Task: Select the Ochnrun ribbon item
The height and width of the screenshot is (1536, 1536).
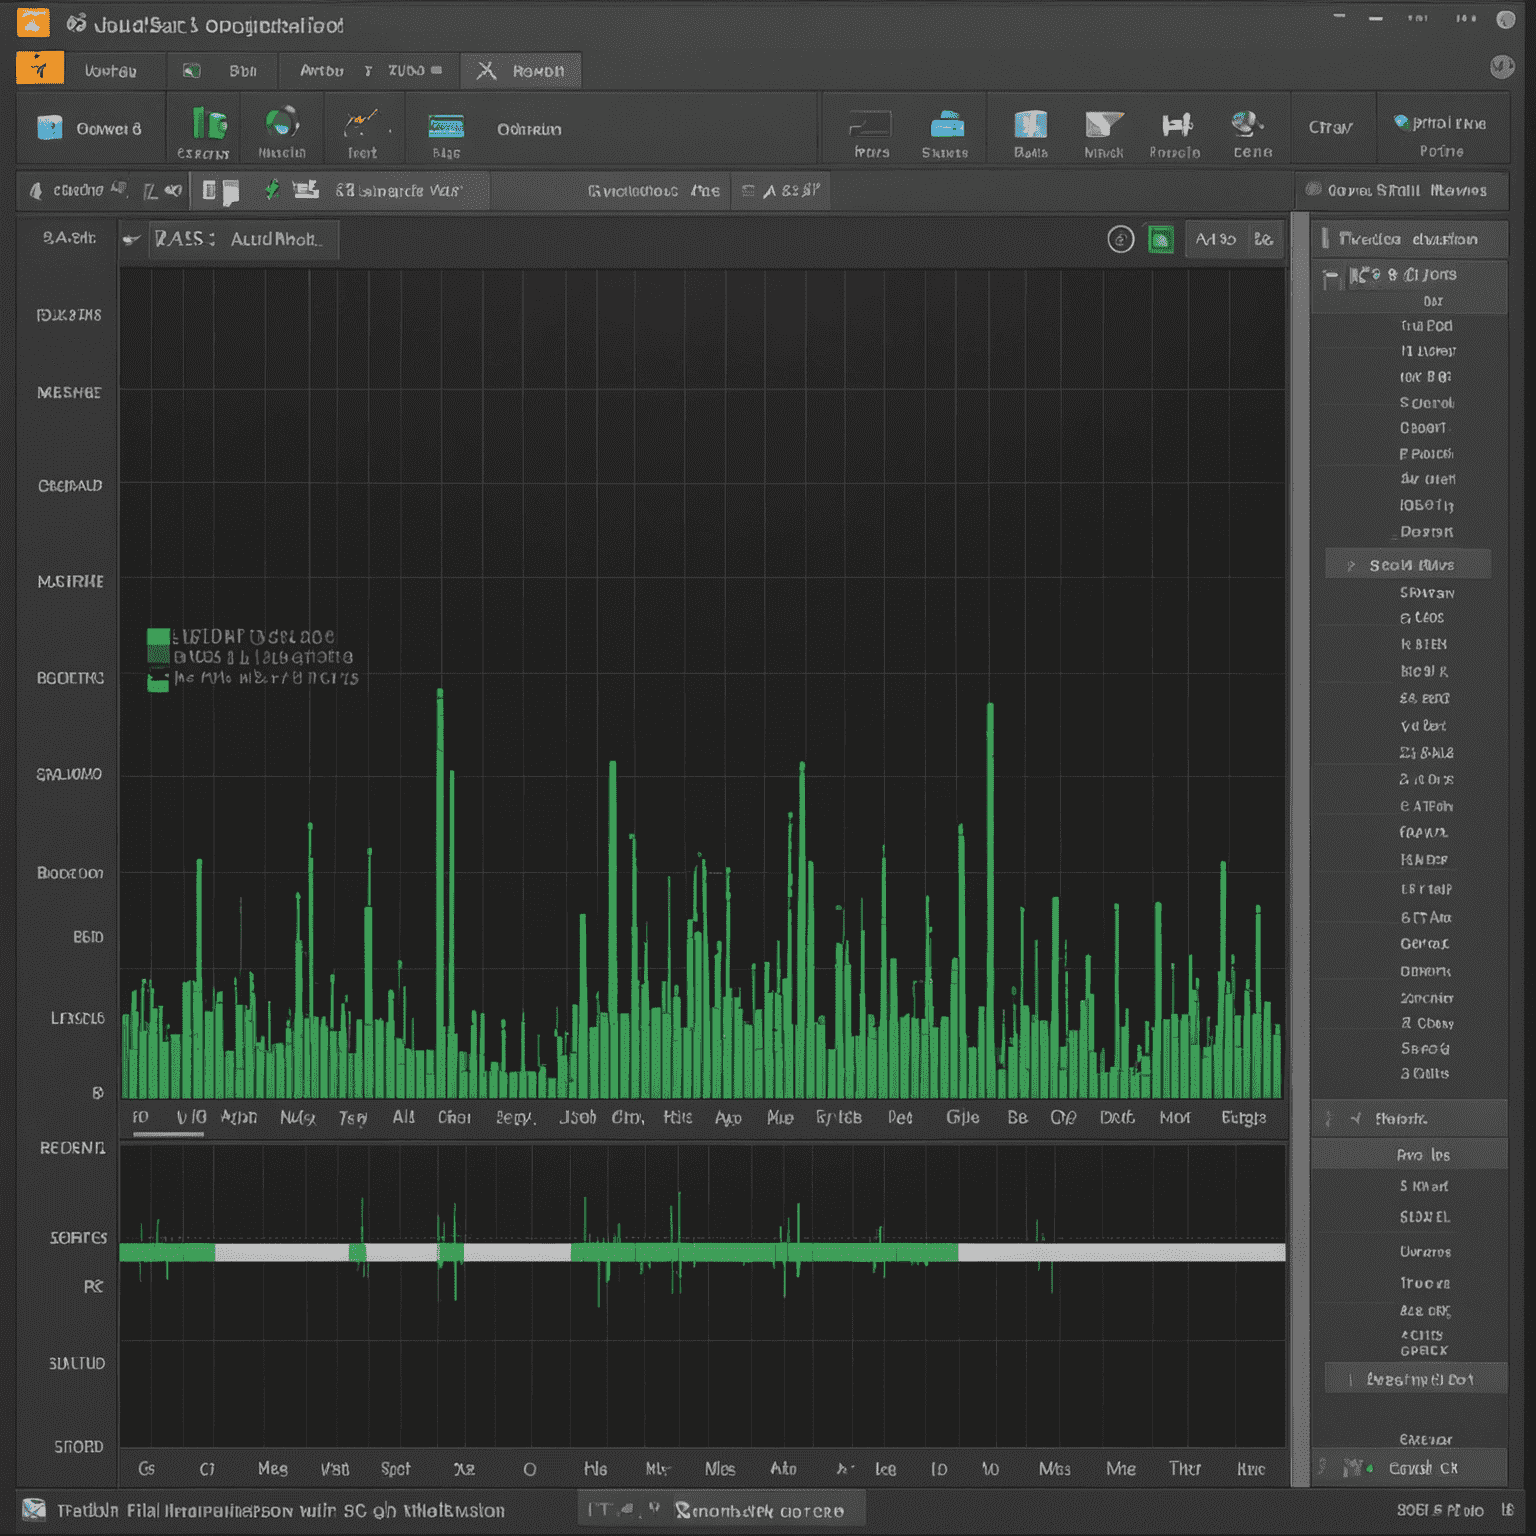Action: (x=529, y=129)
